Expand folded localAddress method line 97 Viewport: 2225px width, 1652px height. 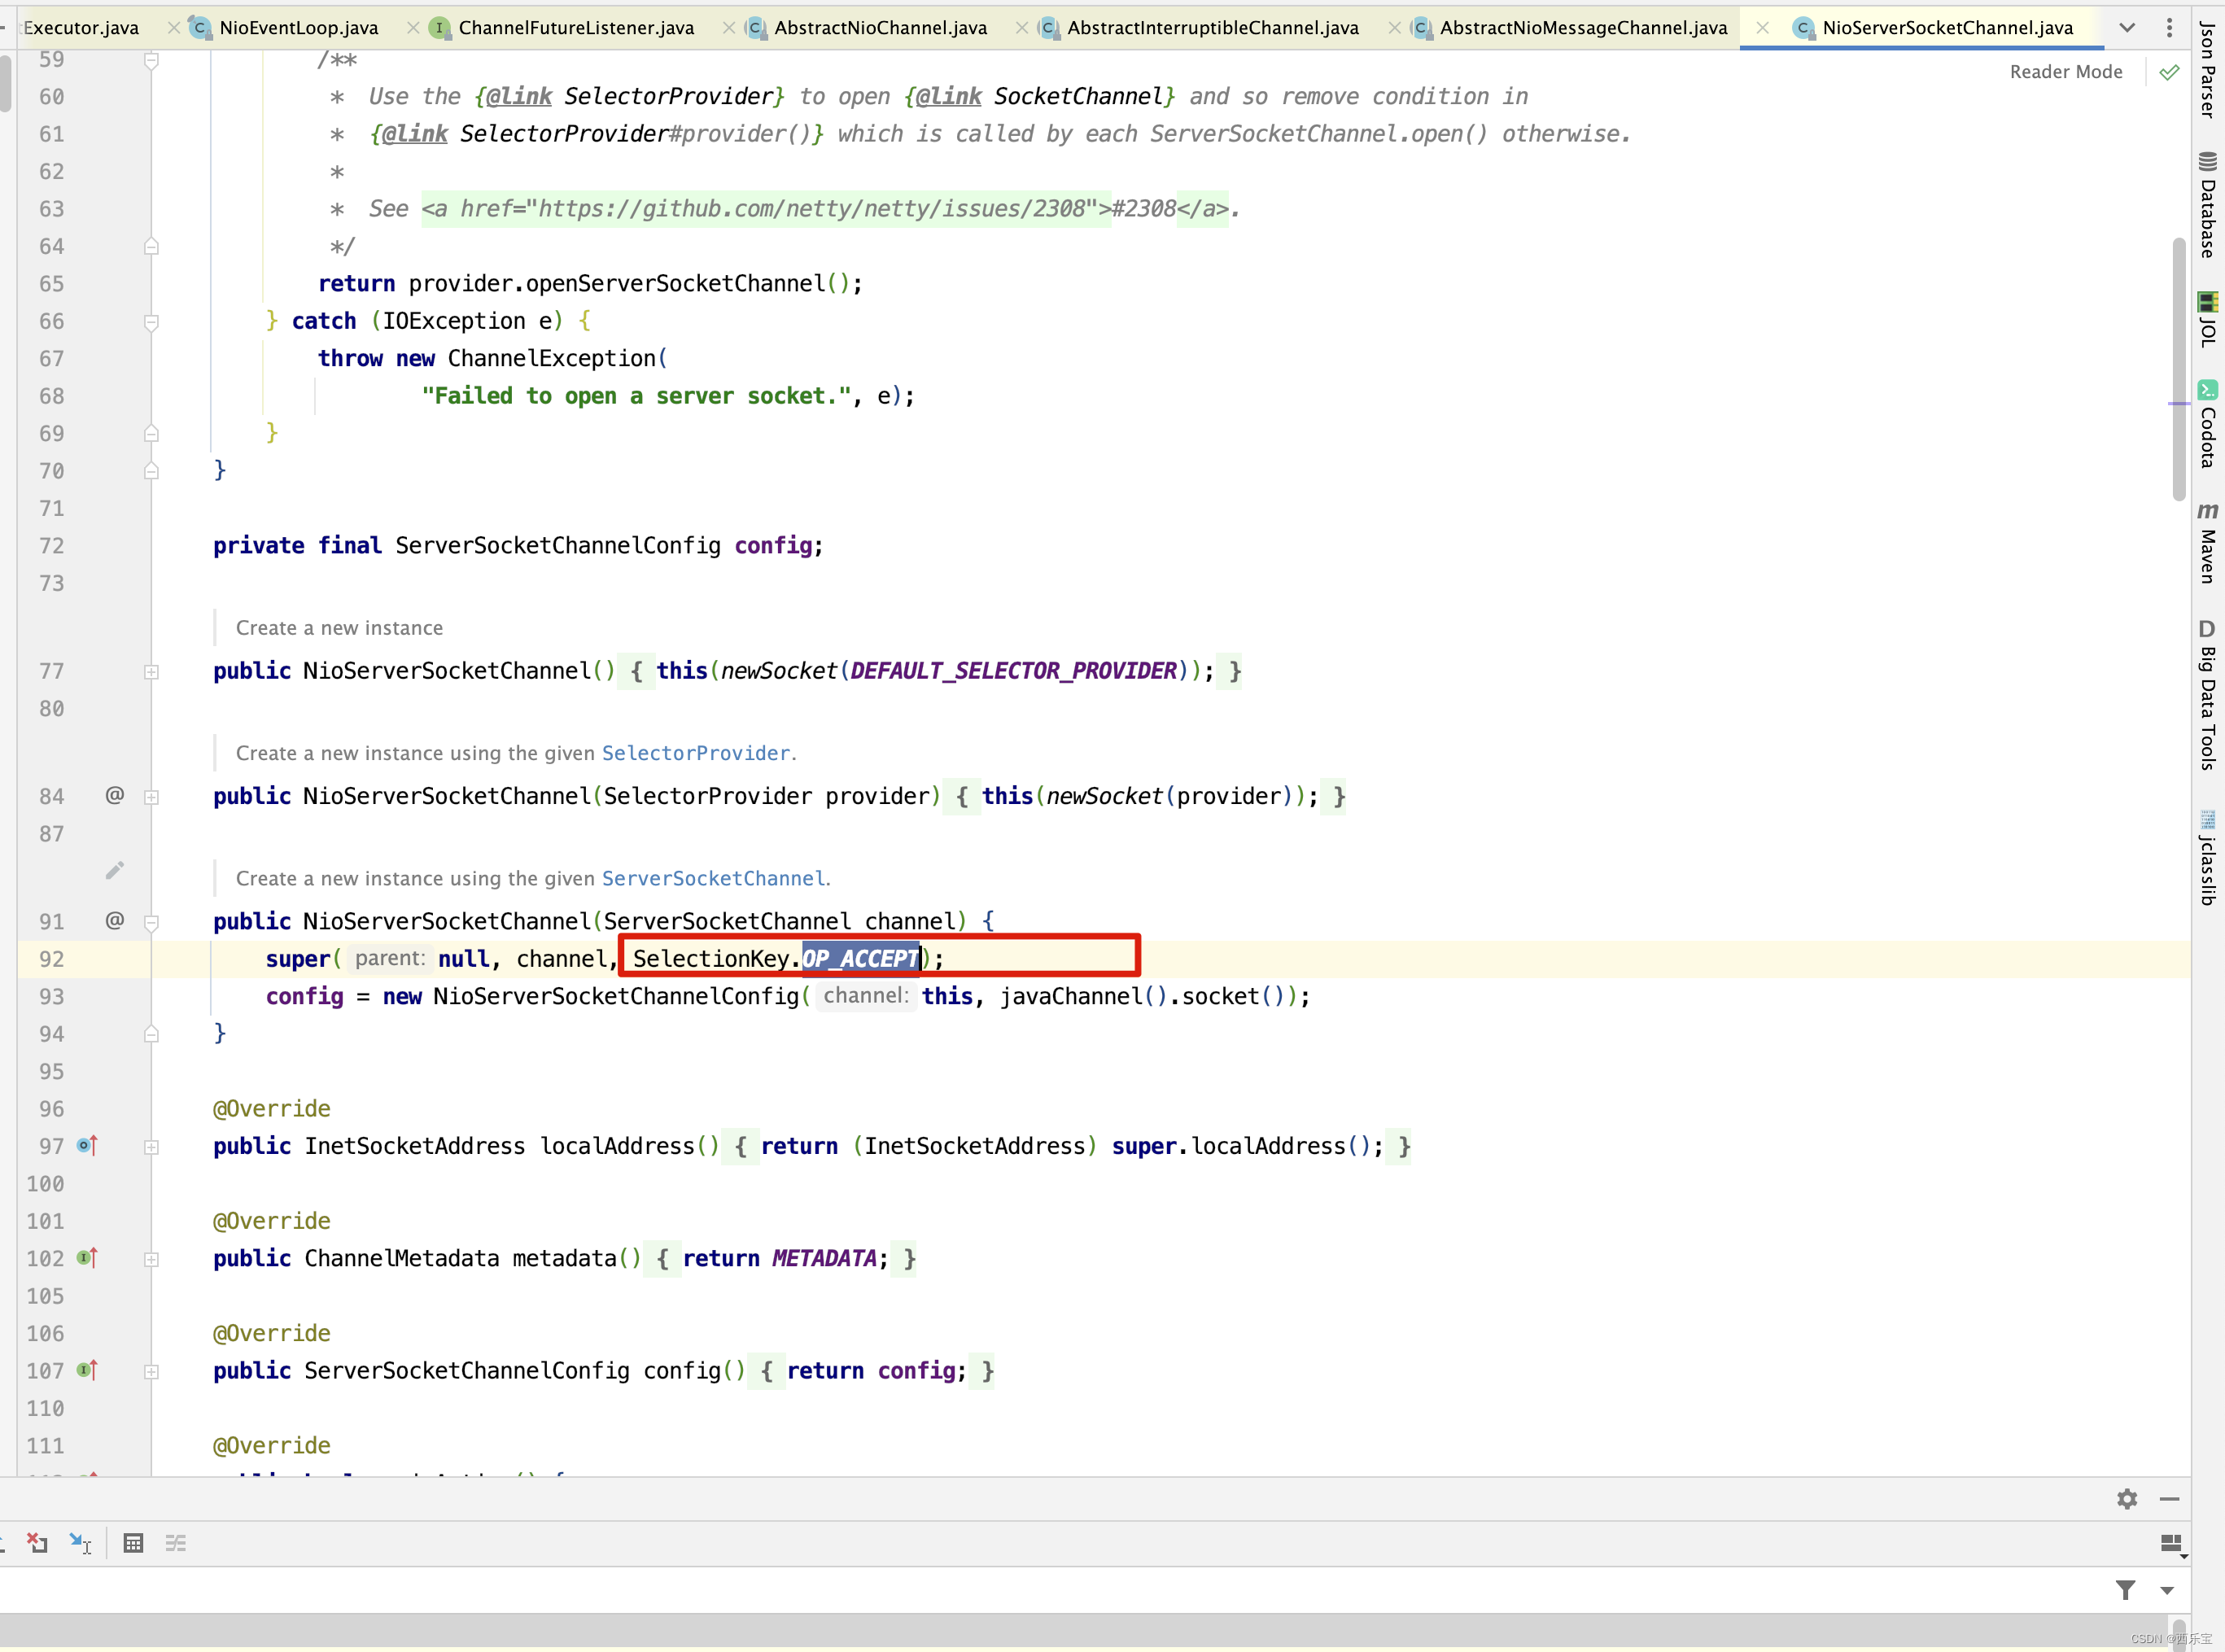pos(151,1147)
